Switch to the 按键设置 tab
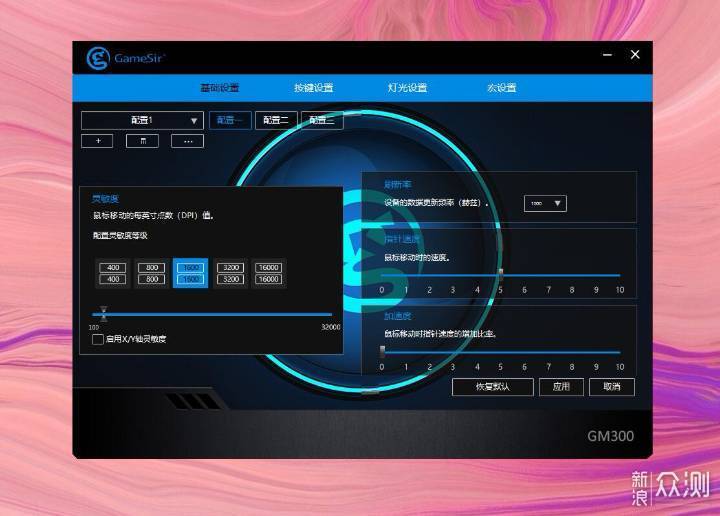Image resolution: width=720 pixels, height=516 pixels. [x=314, y=88]
